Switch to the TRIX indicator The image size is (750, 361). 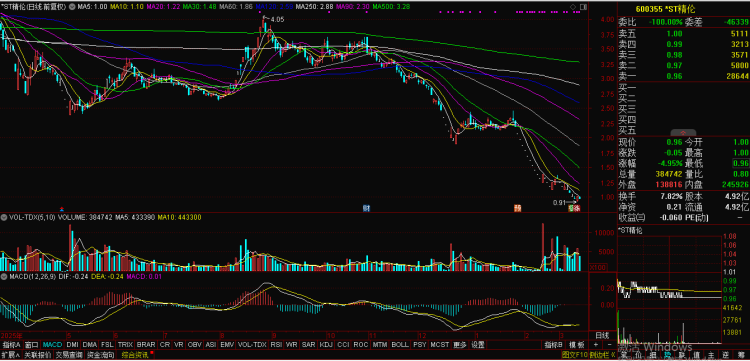click(125, 345)
